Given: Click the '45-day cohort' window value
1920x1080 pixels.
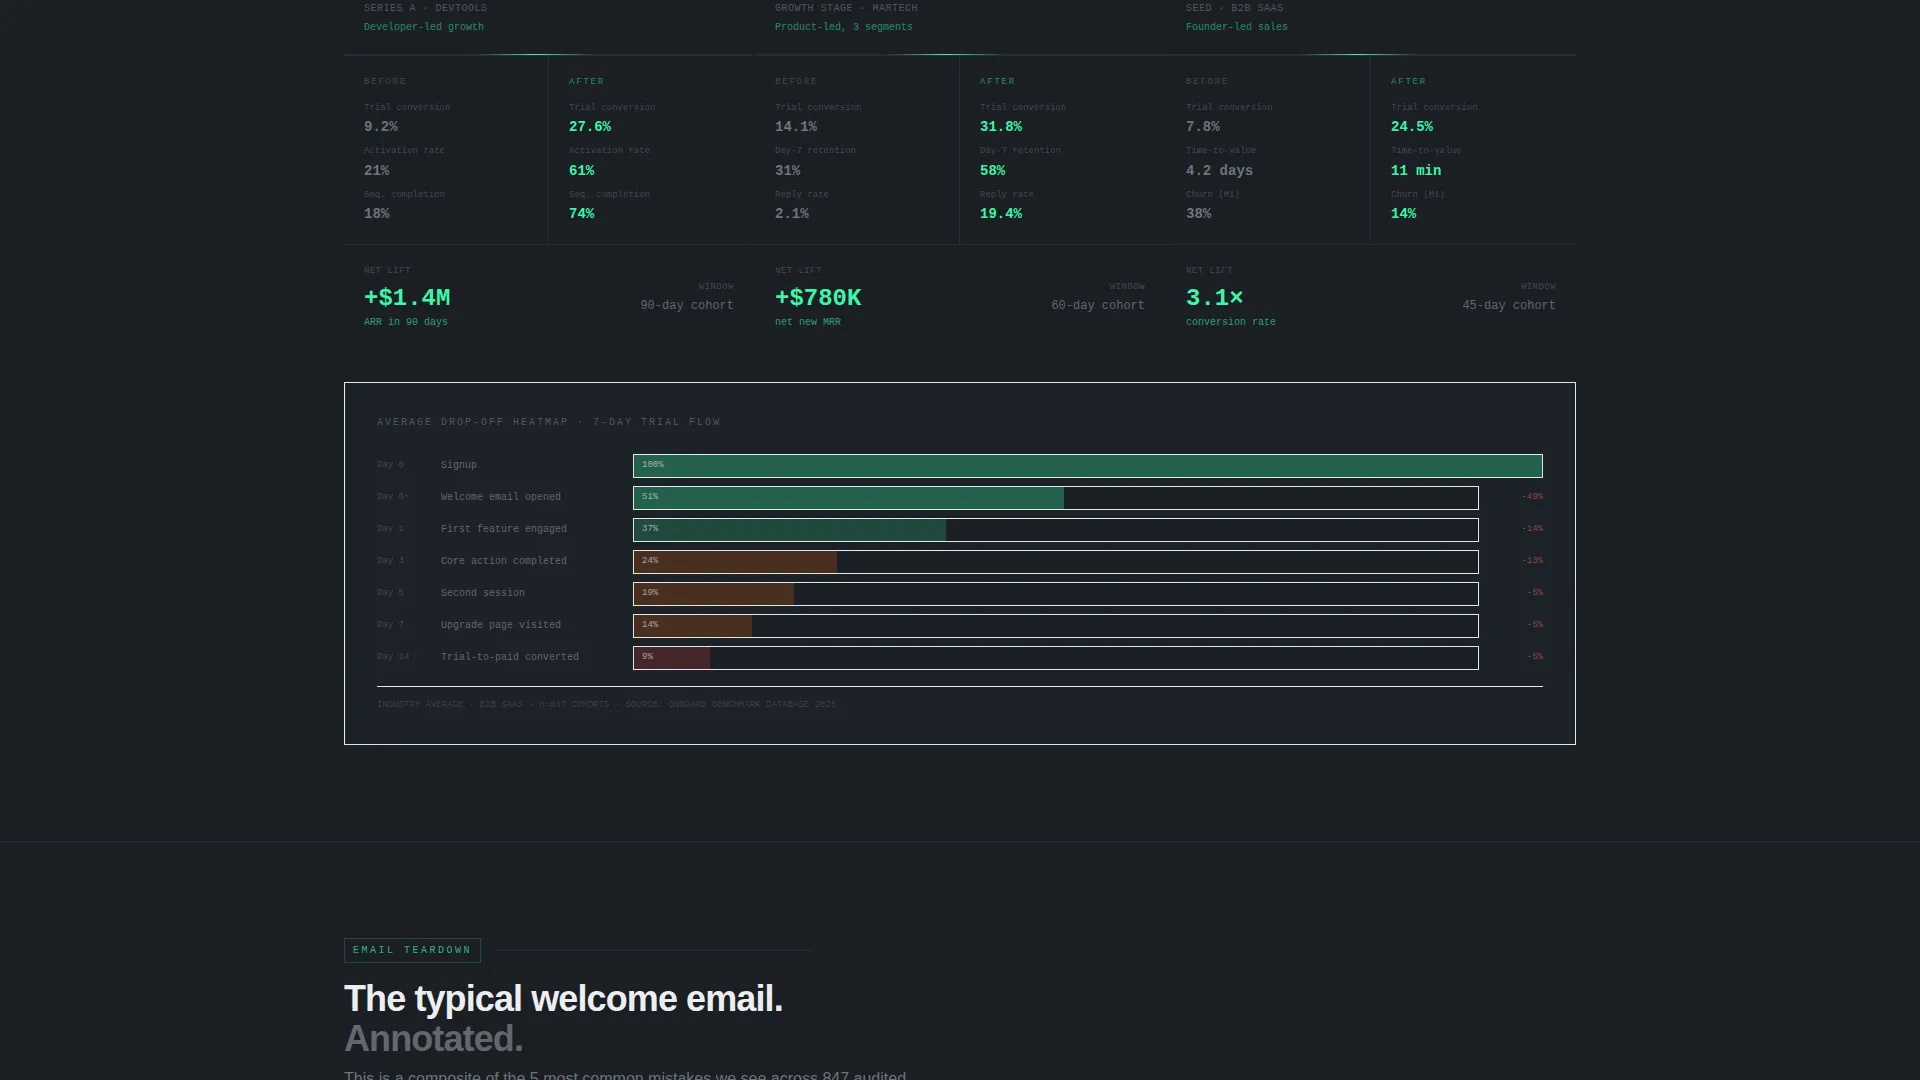Looking at the screenshot, I should [1509, 306].
